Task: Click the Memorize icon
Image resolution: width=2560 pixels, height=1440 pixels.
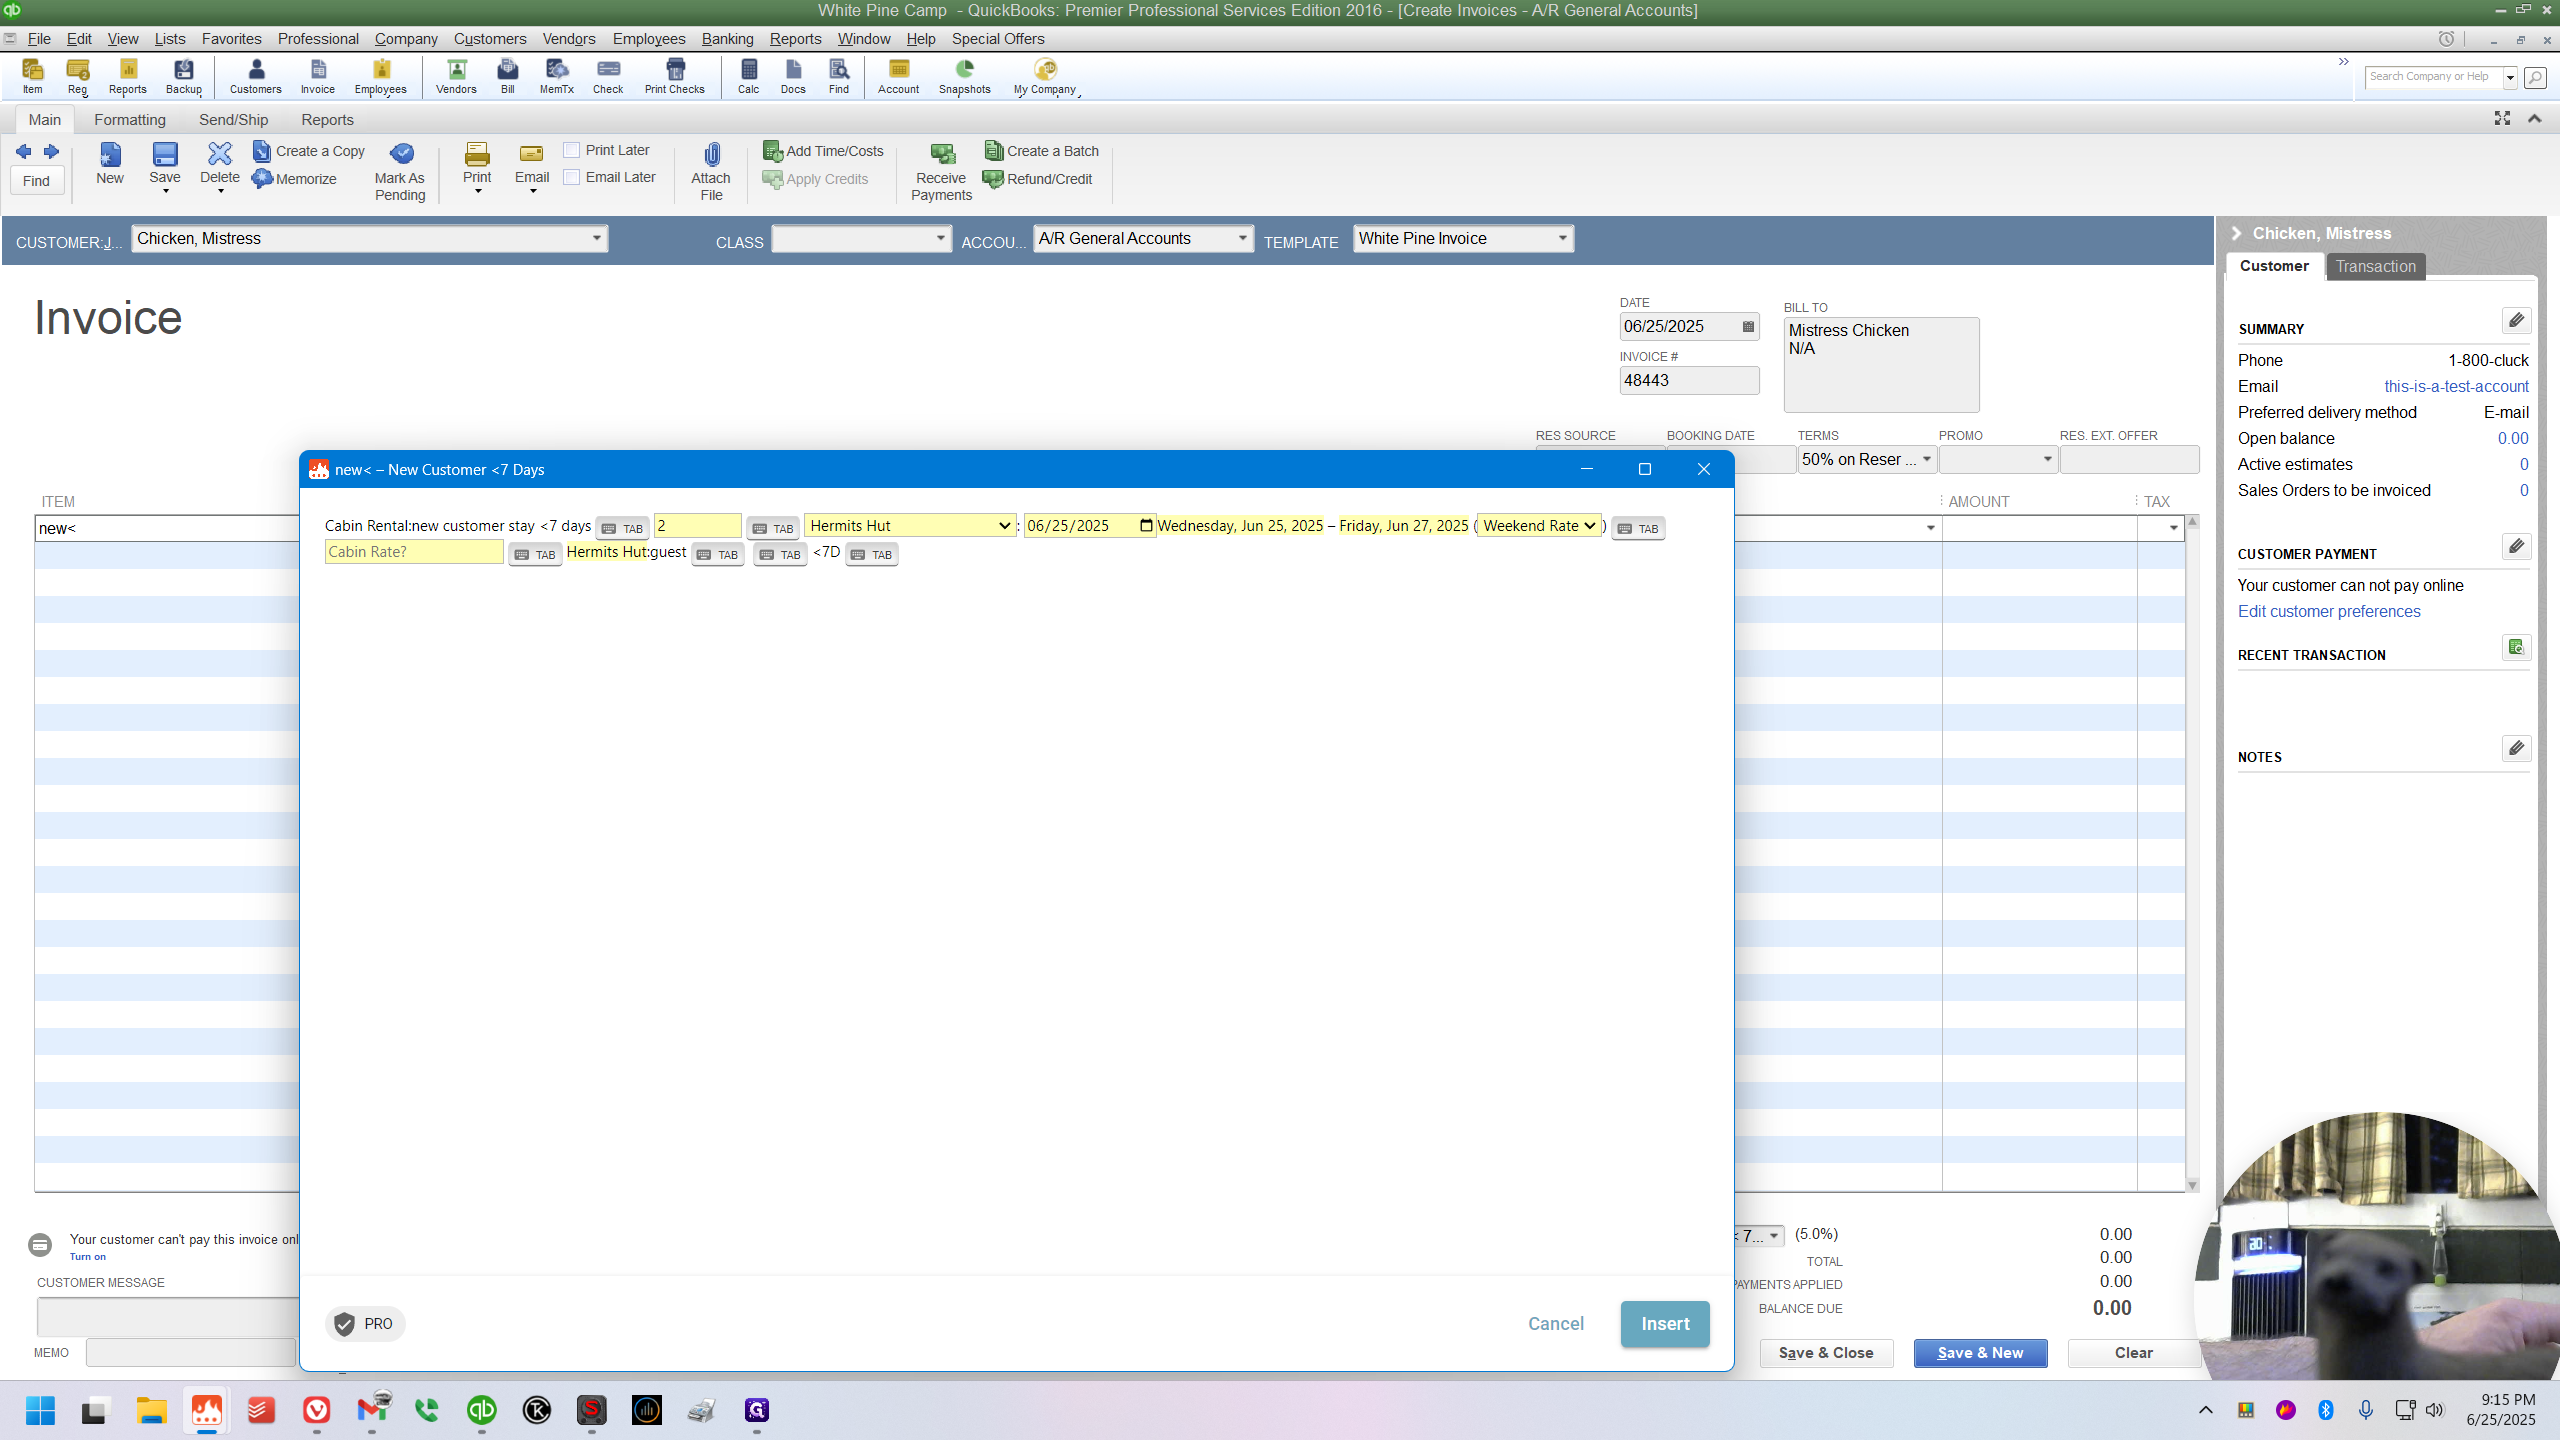Action: click(x=295, y=179)
